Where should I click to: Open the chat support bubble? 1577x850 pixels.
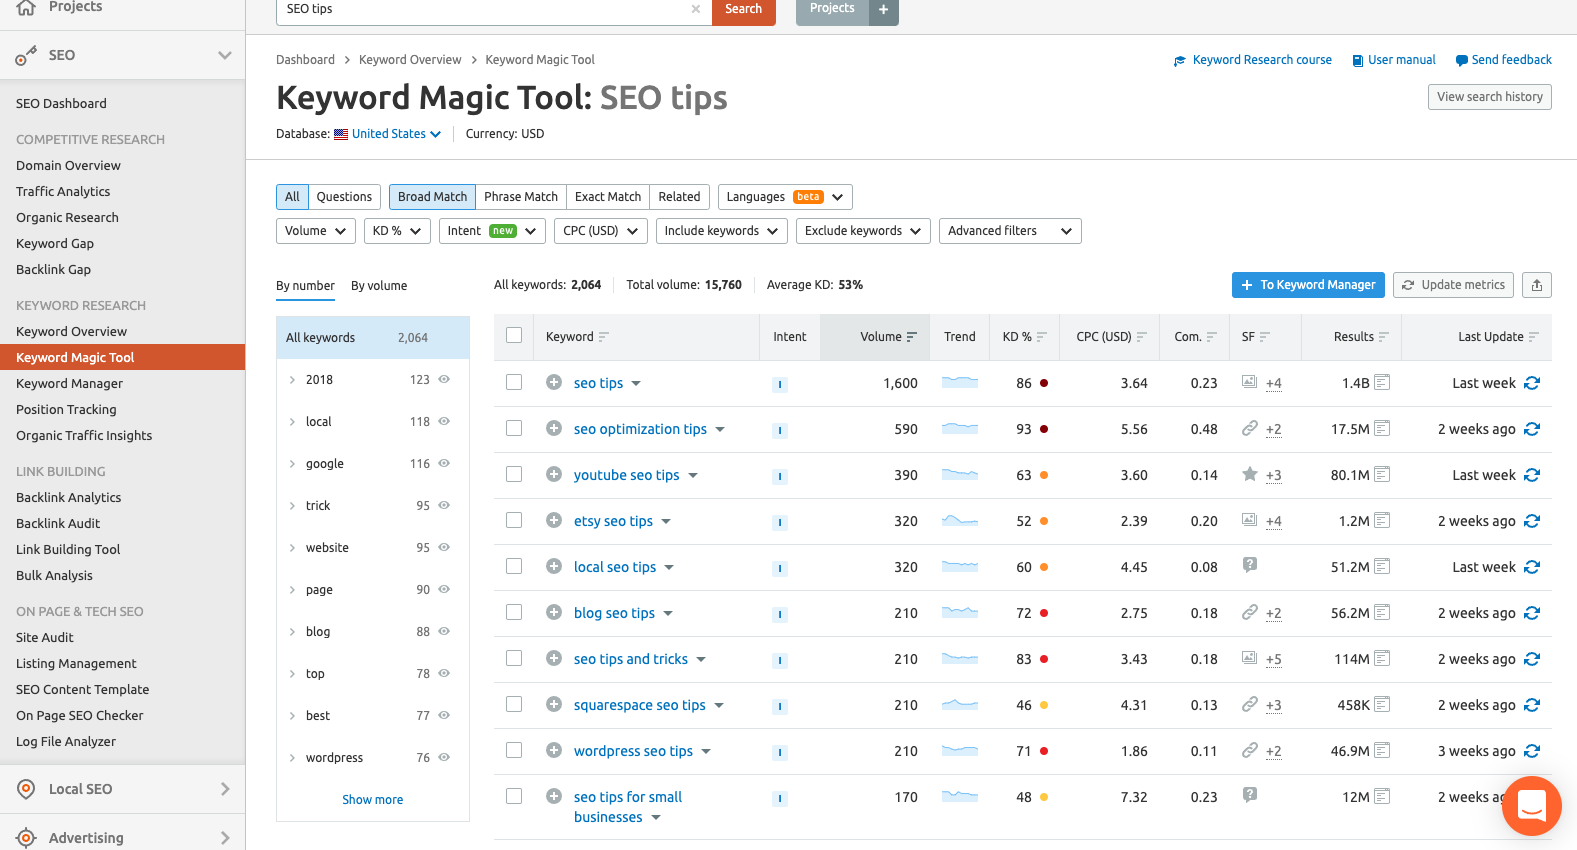[x=1532, y=806]
